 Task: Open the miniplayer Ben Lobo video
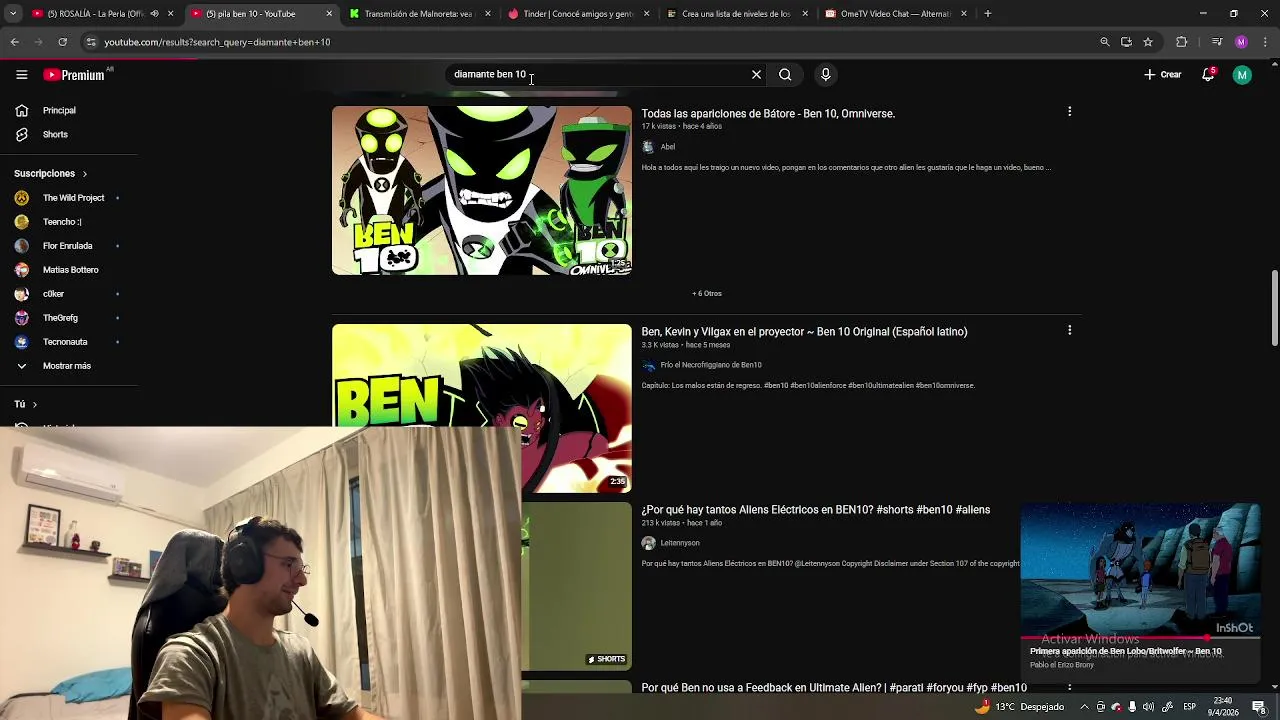[1140, 570]
